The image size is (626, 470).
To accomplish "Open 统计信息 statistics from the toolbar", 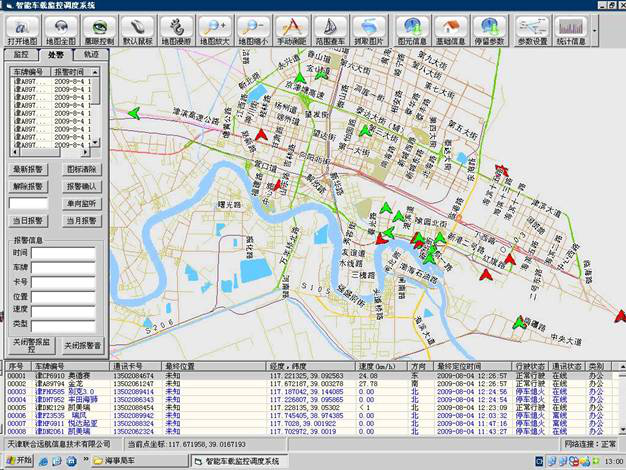I will pos(569,29).
